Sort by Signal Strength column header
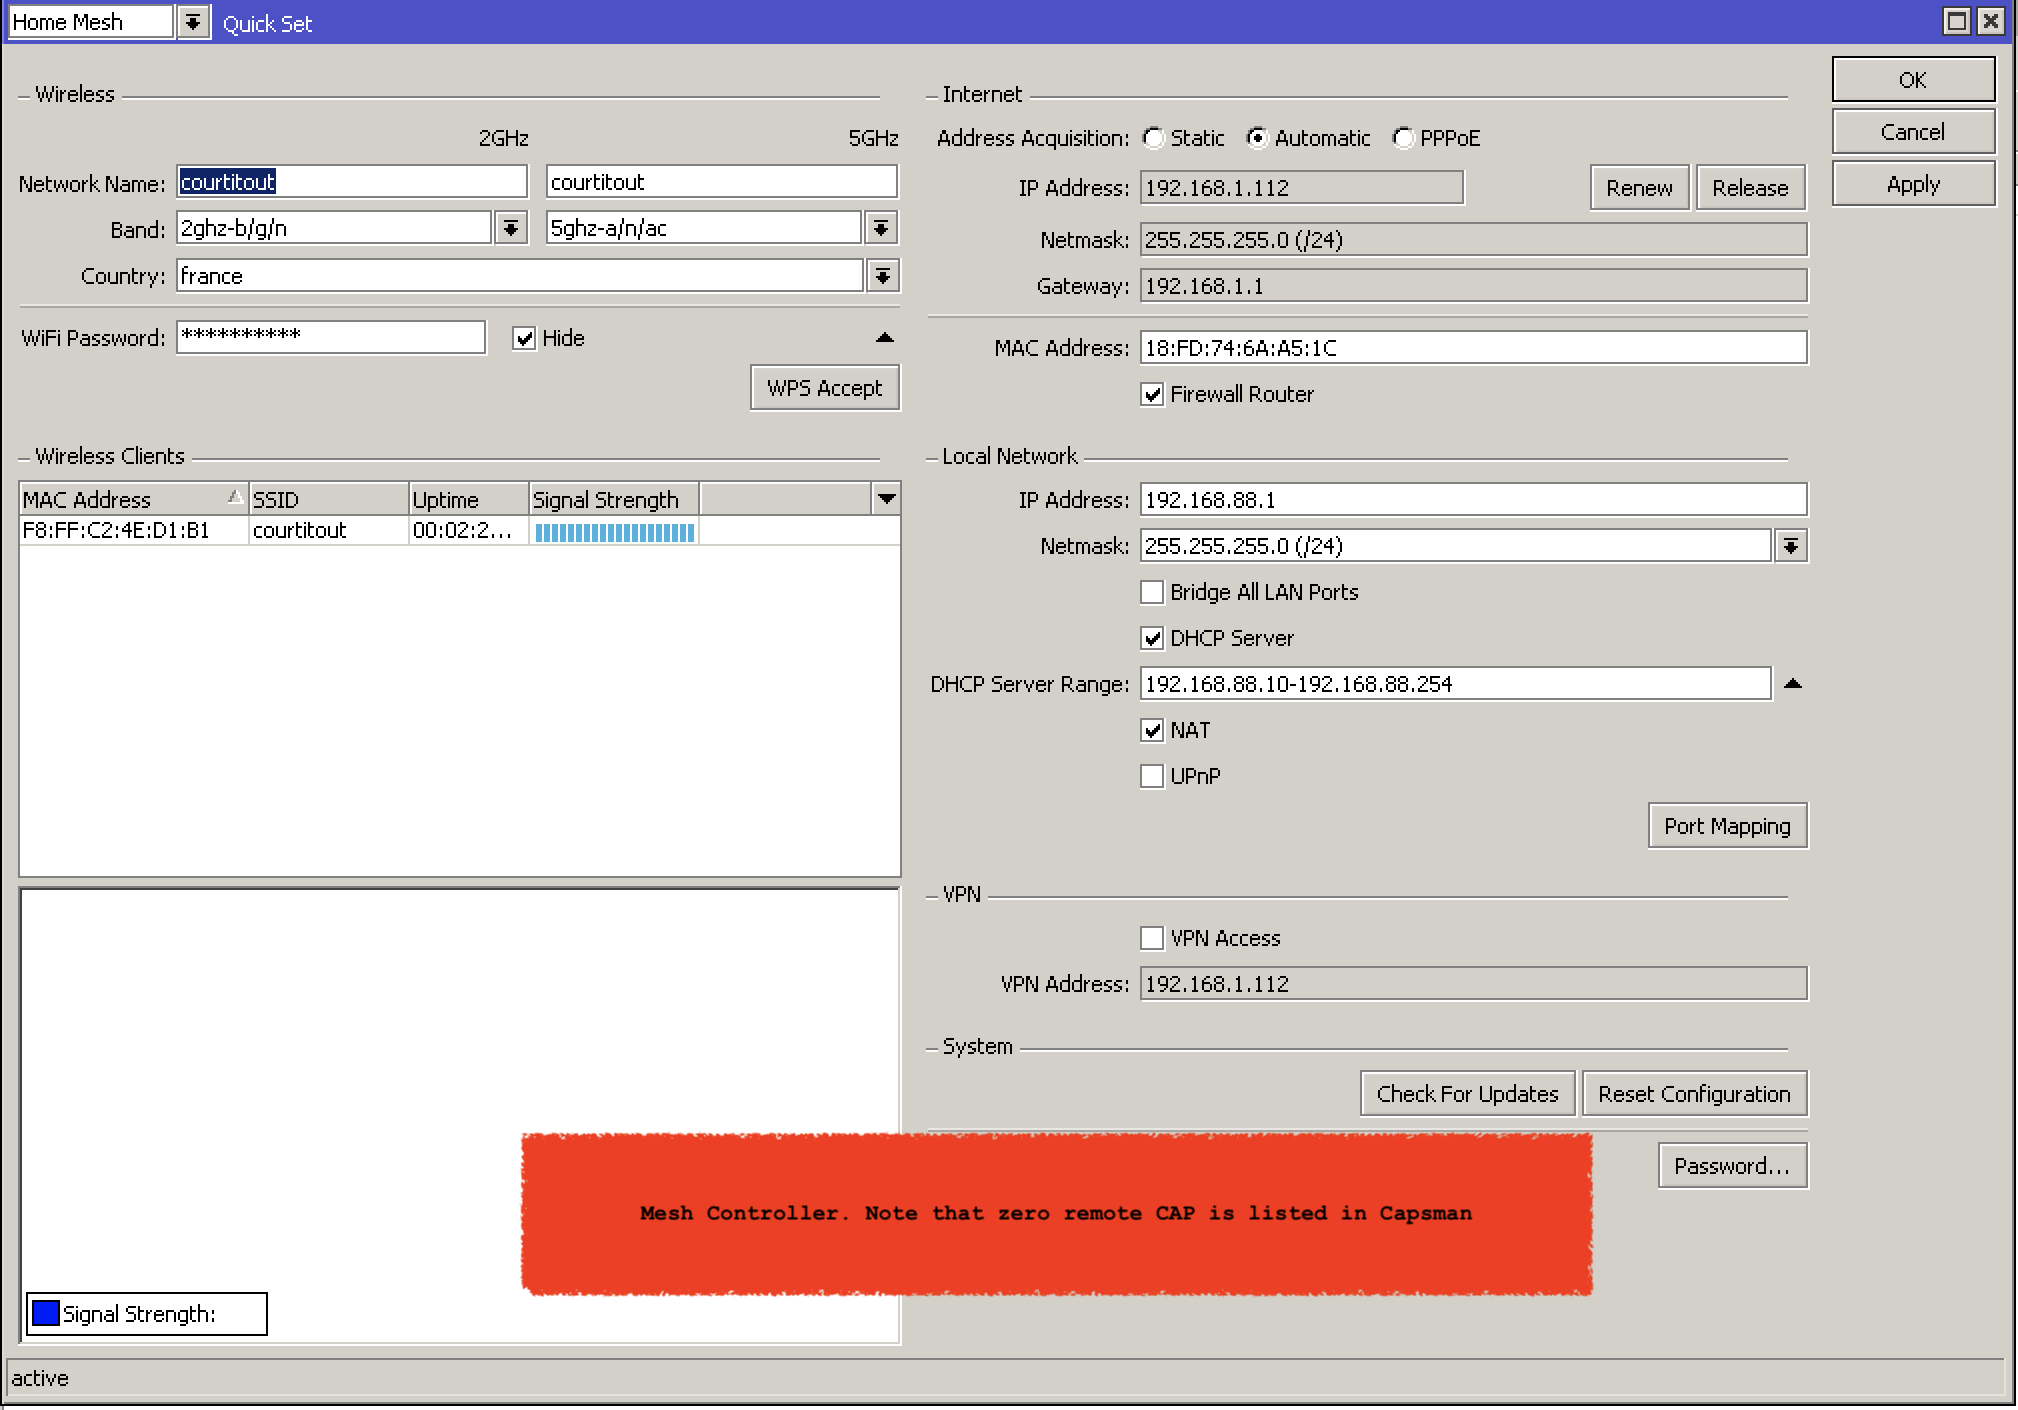Screen dimensions: 2018x1410 (614, 499)
